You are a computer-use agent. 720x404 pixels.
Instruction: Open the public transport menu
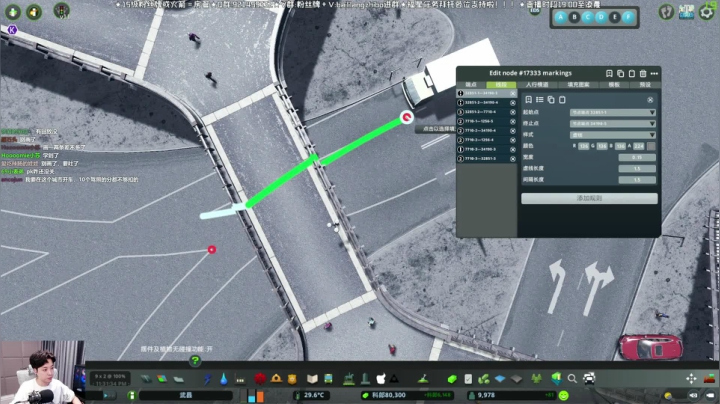tap(328, 379)
